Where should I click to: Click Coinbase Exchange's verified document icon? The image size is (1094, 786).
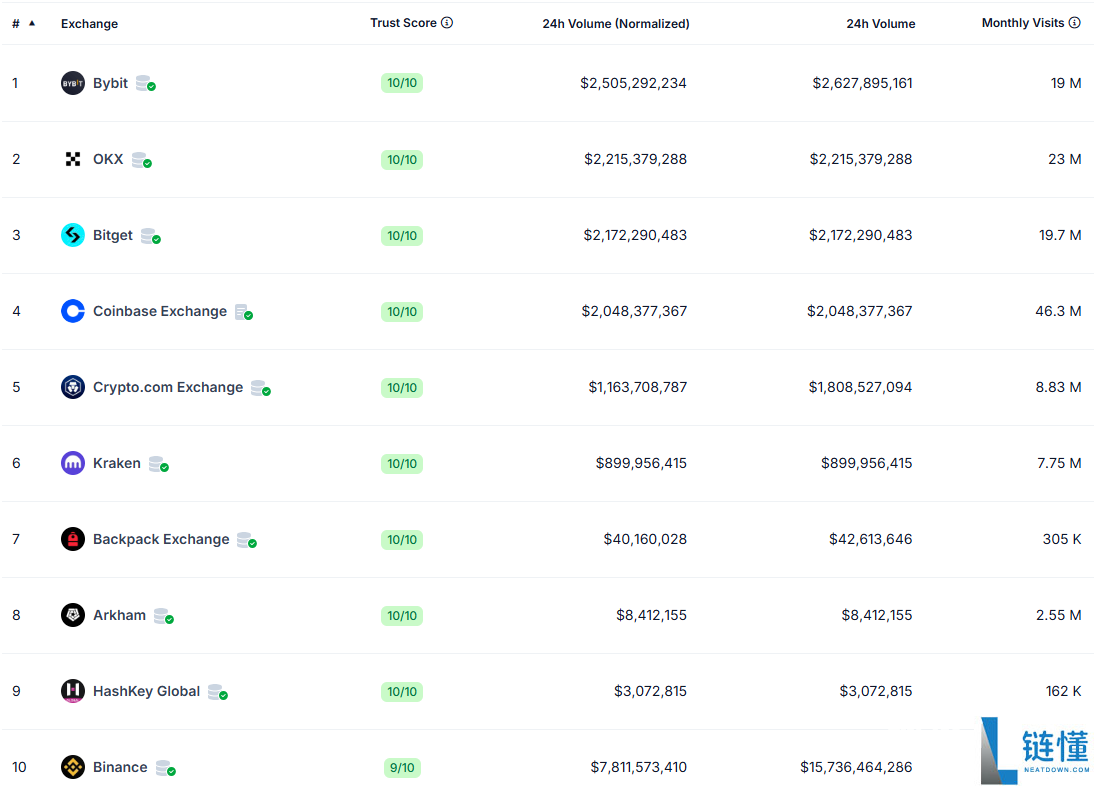tap(244, 312)
